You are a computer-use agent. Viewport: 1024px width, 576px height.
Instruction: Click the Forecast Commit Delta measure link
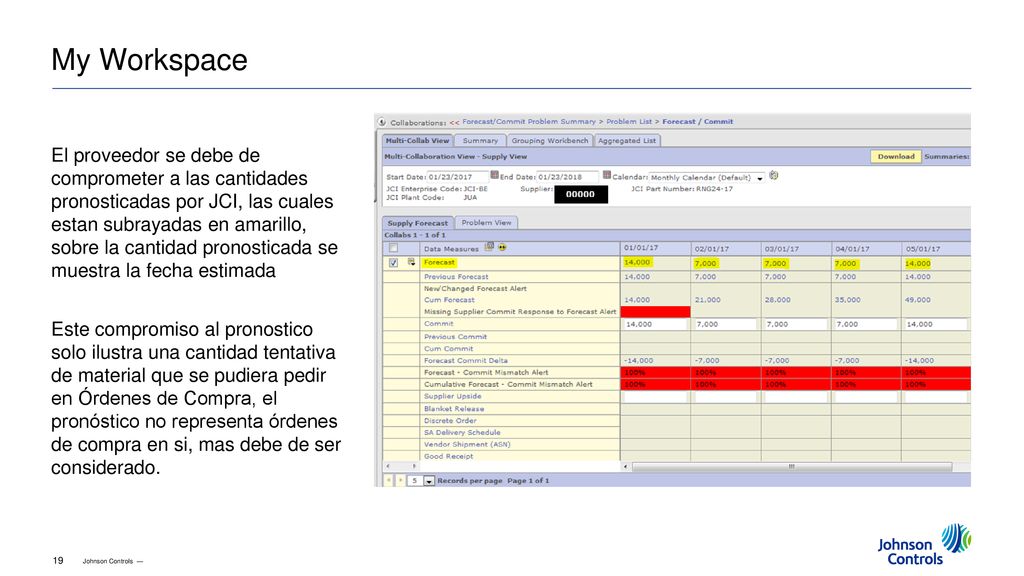pyautogui.click(x=466, y=360)
